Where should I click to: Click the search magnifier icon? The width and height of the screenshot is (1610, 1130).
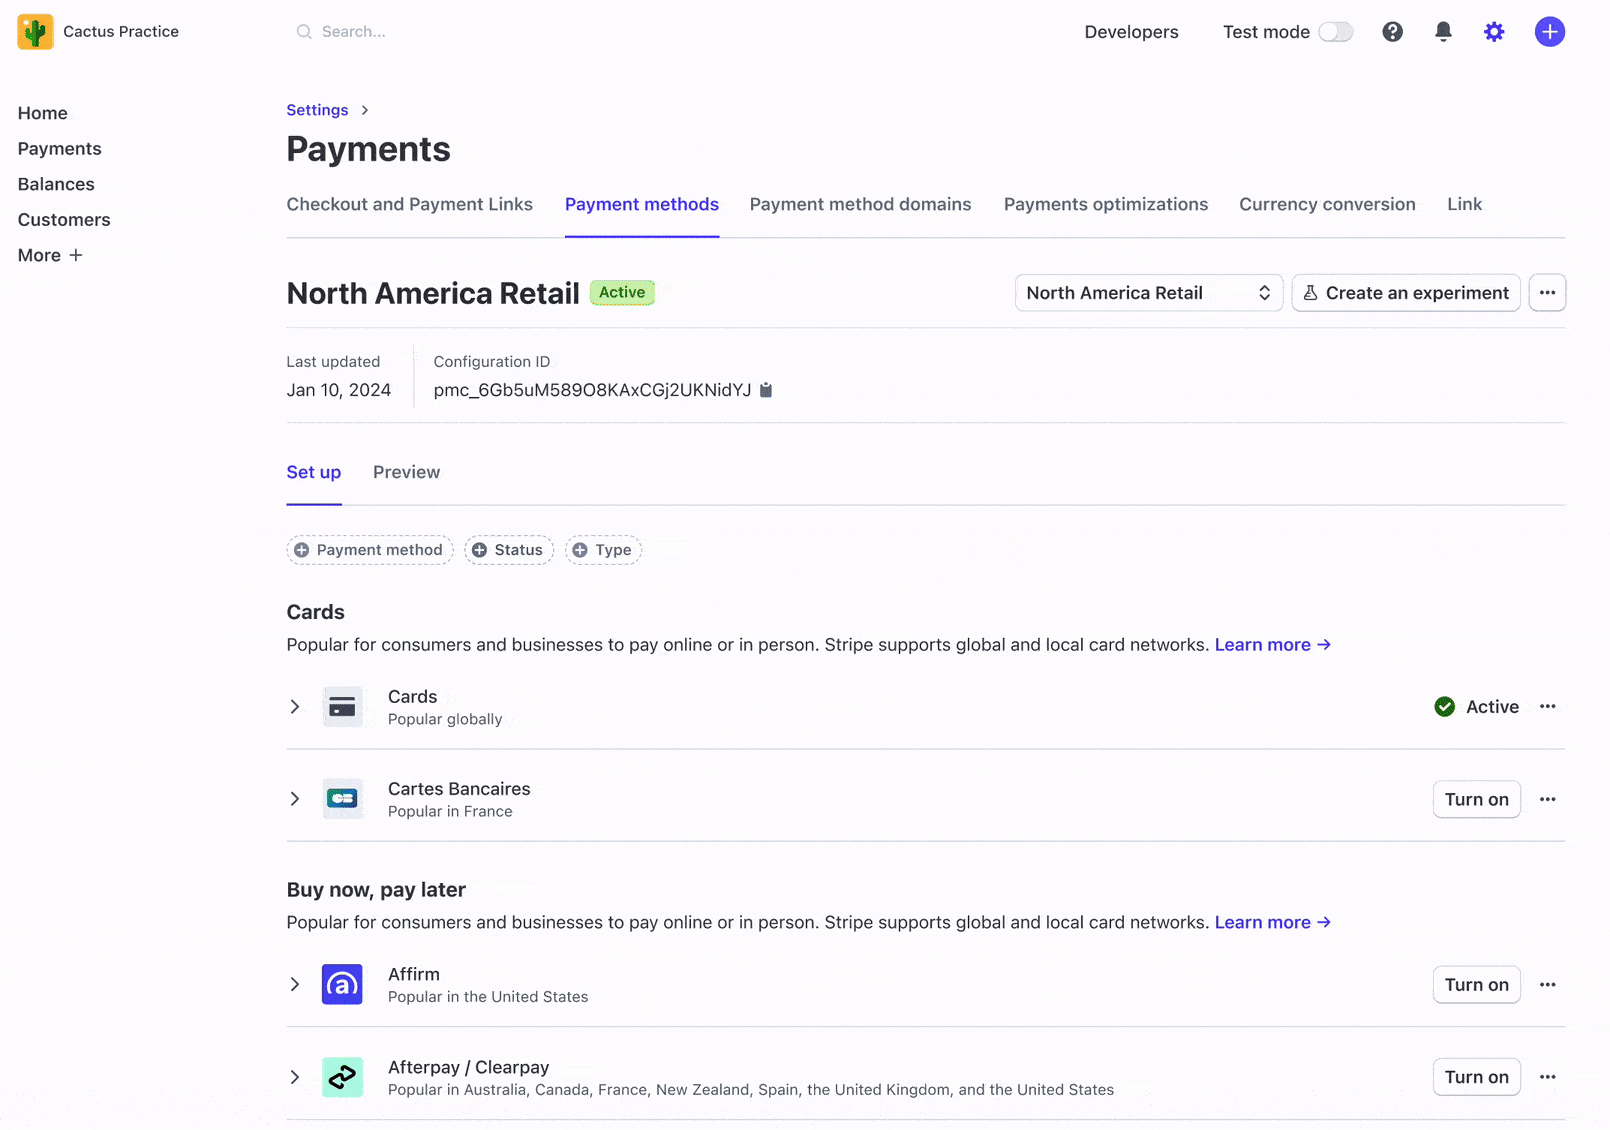coord(304,32)
